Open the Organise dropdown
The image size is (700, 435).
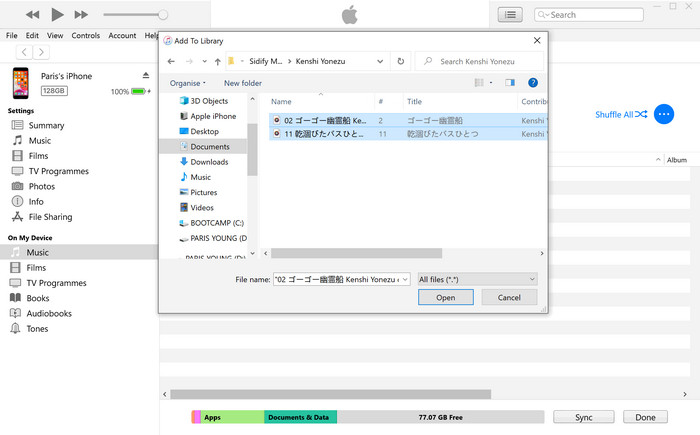click(x=188, y=83)
